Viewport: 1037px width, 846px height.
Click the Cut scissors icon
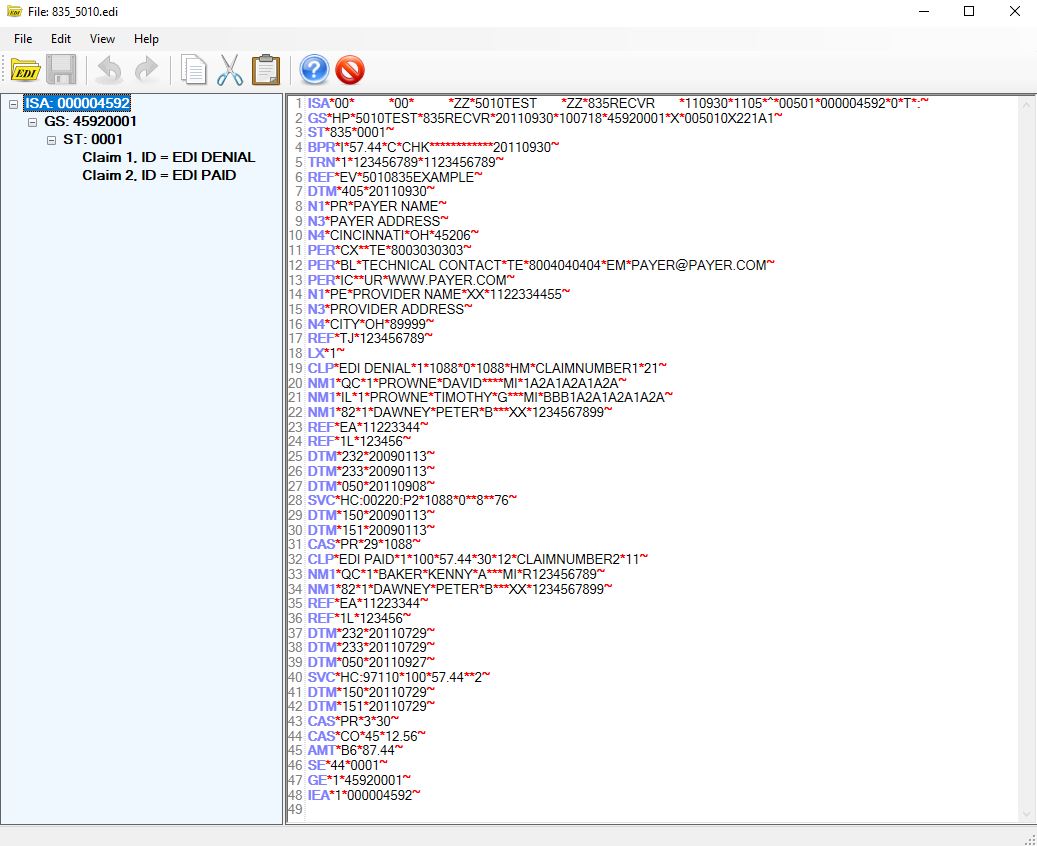pos(229,69)
